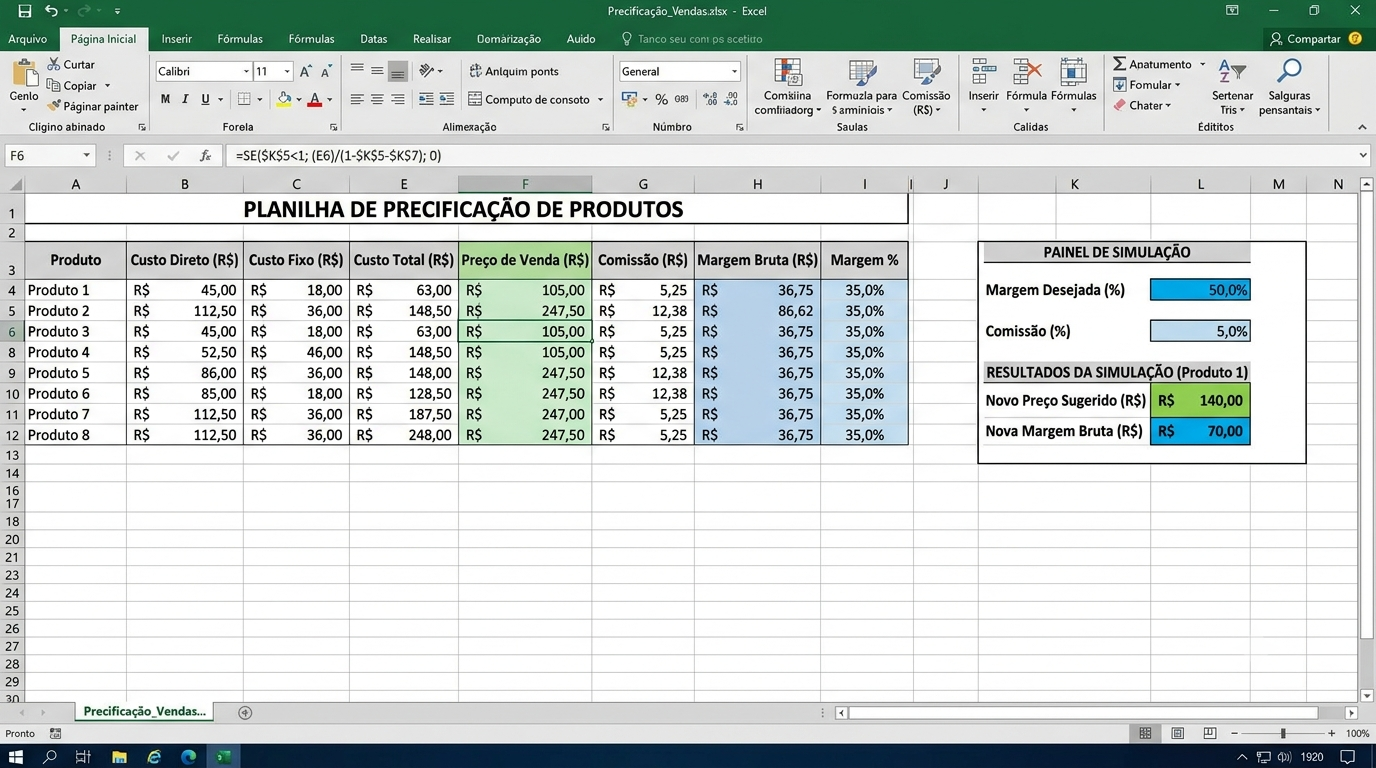The image size is (1376, 768).
Task: Toggle right horizontal alignment
Action: [x=398, y=99]
